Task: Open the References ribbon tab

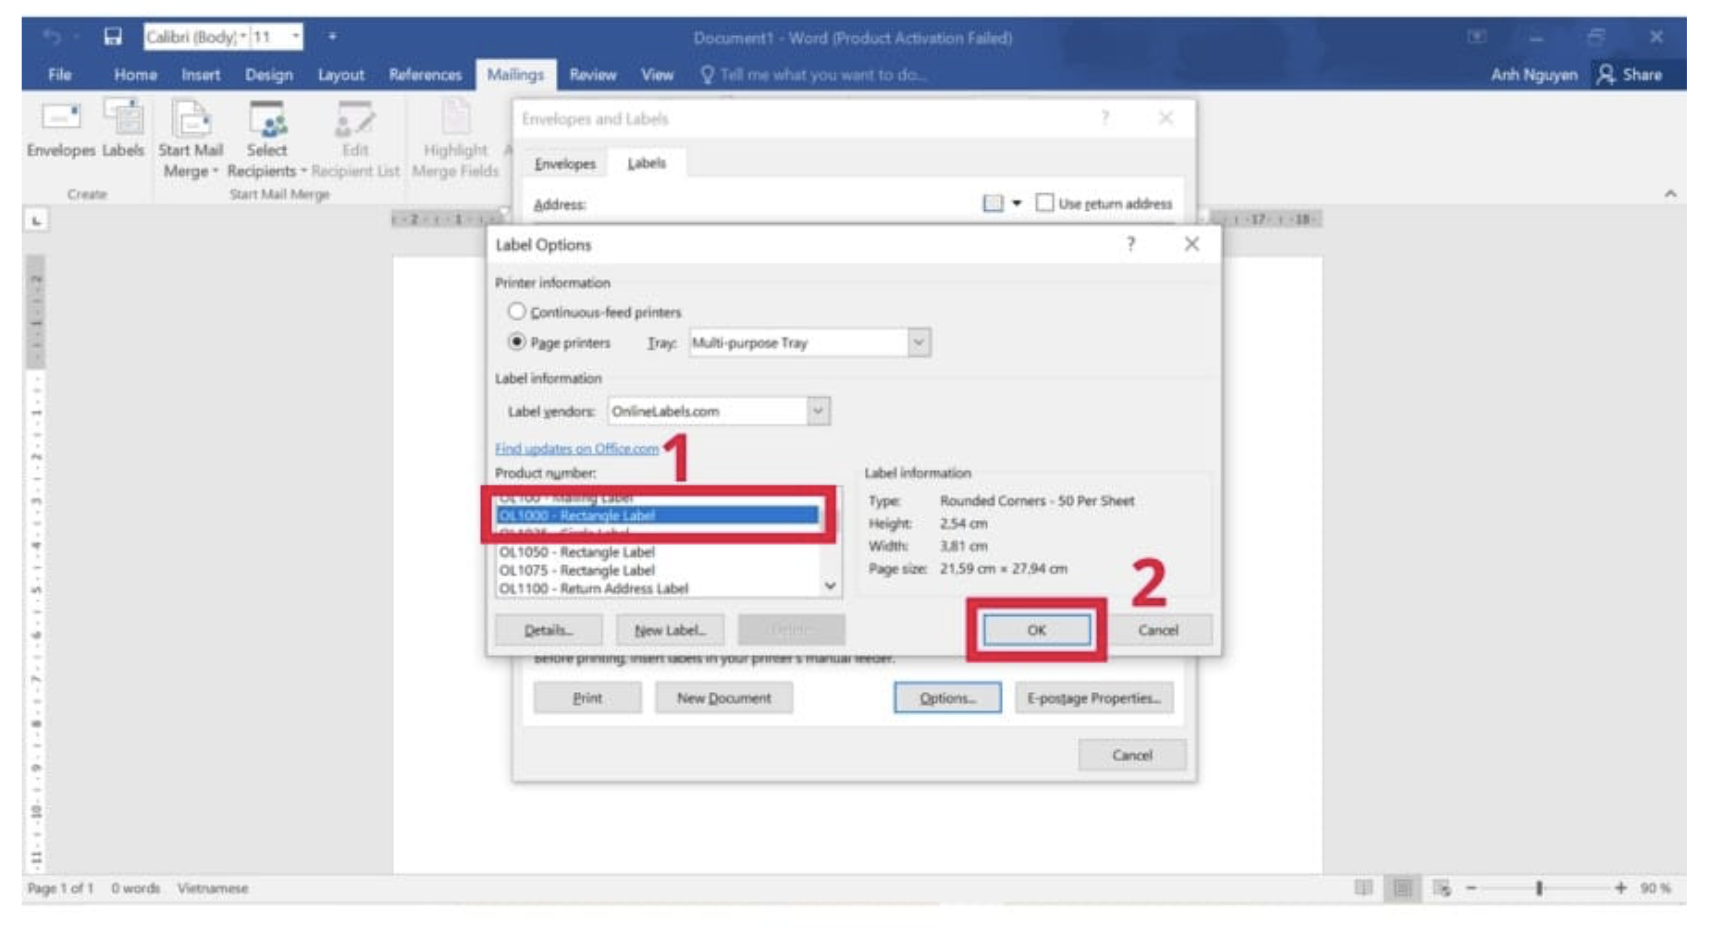Action: click(425, 75)
